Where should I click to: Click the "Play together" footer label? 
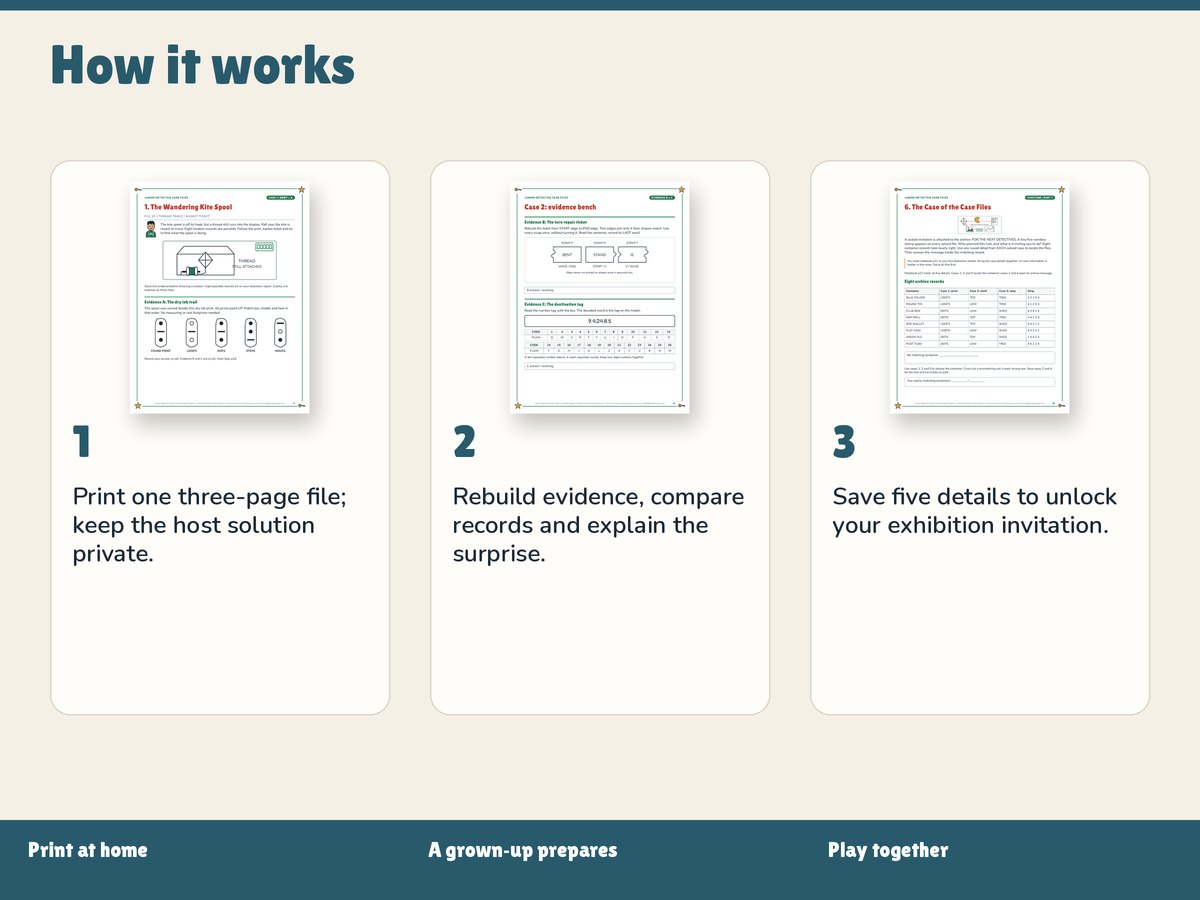(x=888, y=851)
